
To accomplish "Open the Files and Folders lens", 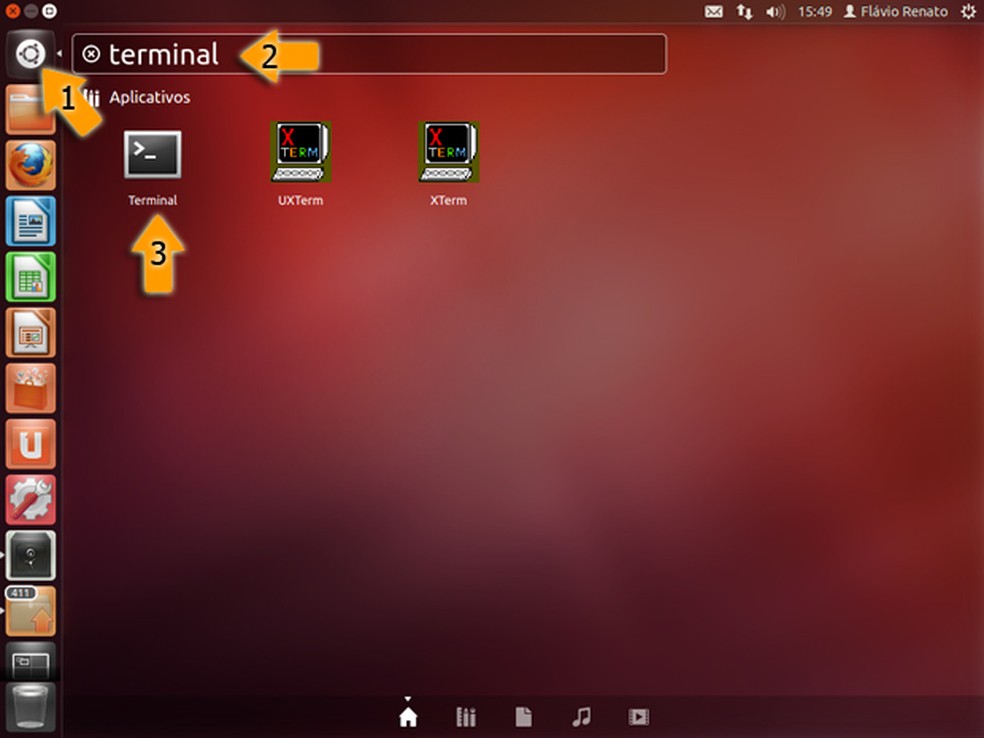I will point(523,716).
